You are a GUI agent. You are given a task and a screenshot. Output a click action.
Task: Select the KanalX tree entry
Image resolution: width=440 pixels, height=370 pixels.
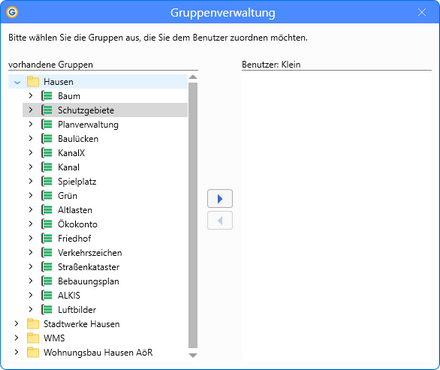71,153
